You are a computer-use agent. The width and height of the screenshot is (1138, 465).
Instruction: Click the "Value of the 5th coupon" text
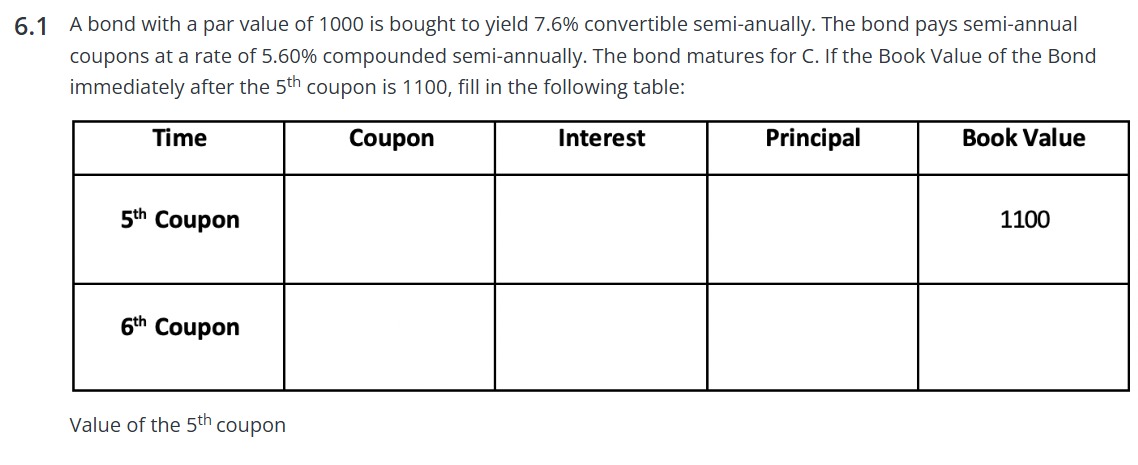point(177,425)
